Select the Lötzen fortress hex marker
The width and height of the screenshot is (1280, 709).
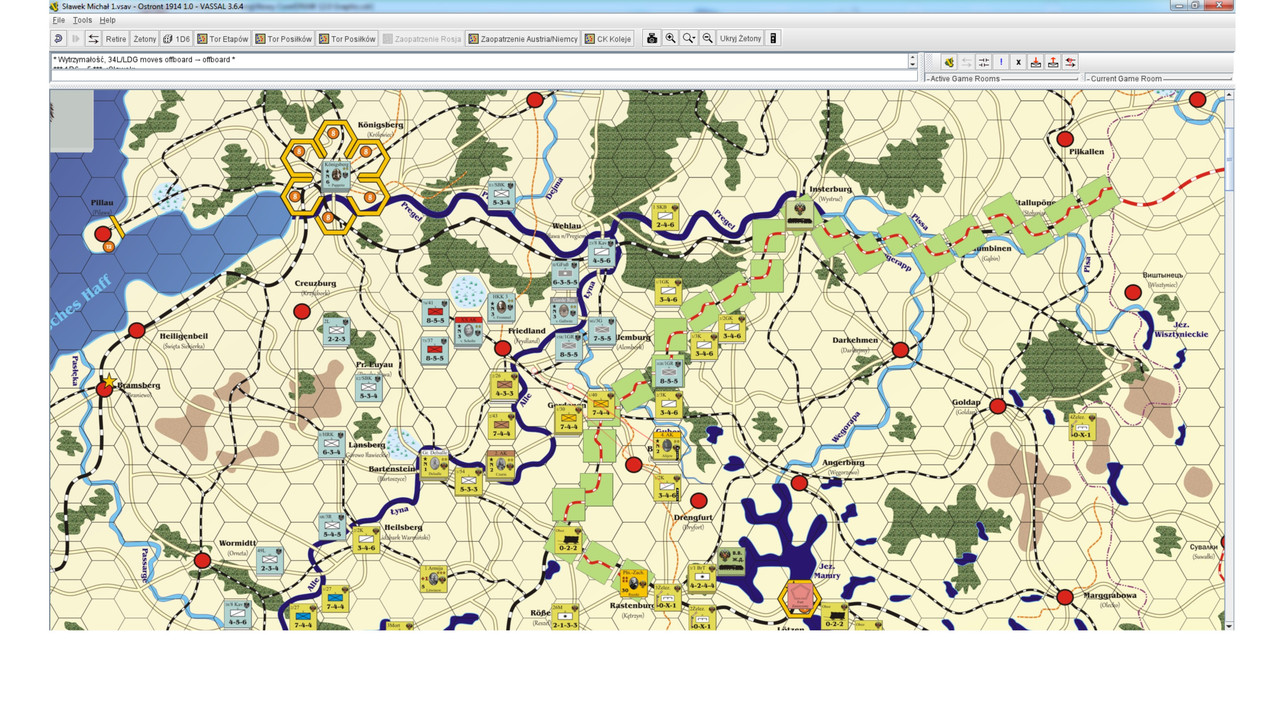coord(799,598)
